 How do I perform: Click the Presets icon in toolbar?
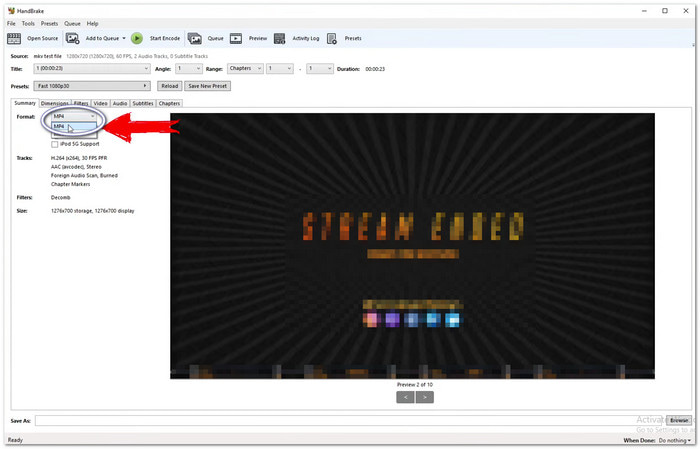point(332,38)
